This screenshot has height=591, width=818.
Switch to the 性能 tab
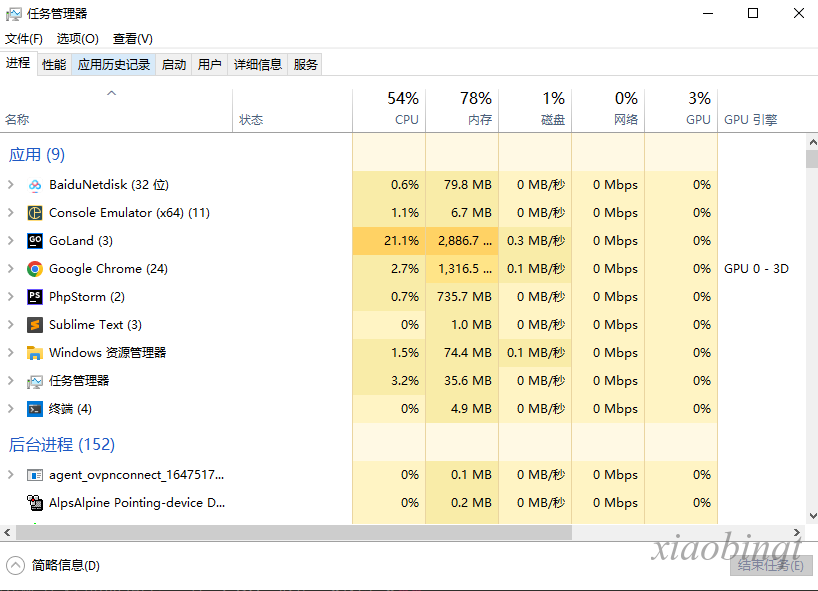(54, 65)
